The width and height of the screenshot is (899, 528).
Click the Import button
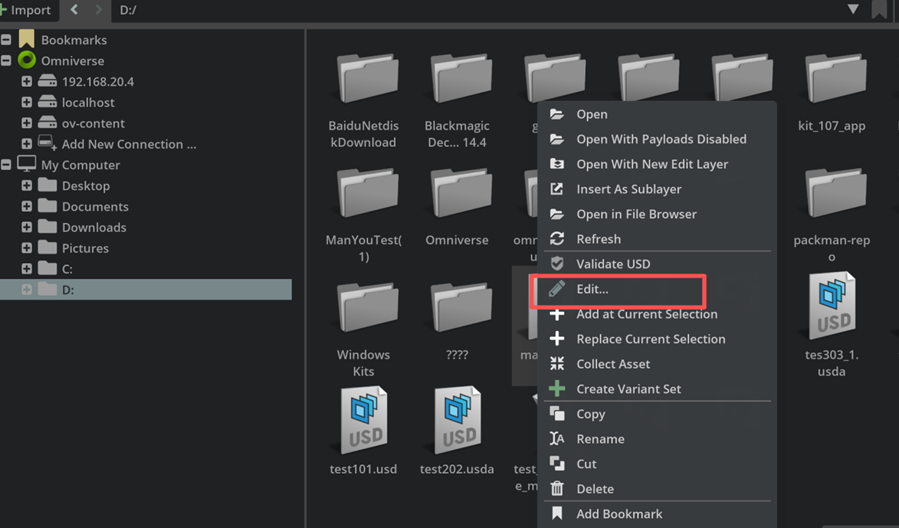26,10
